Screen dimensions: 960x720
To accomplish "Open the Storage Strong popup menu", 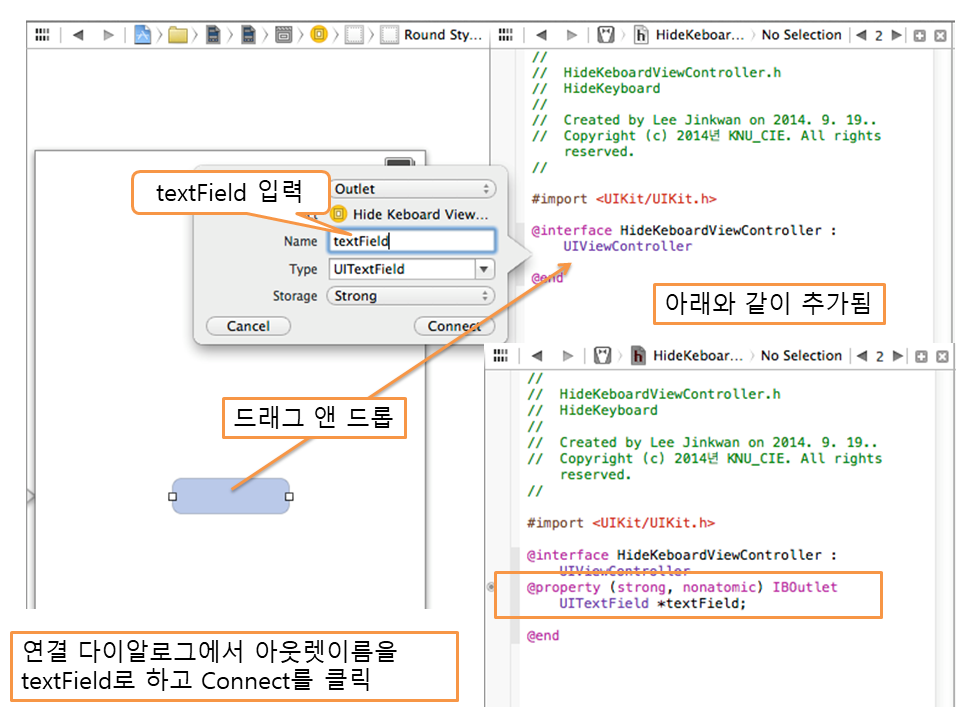I will (412, 296).
